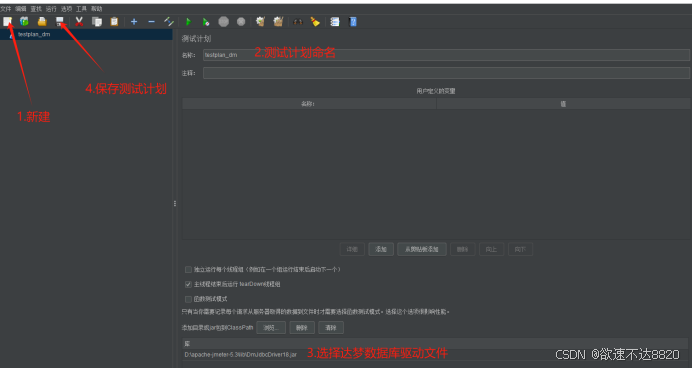692x369 pixels.
Task: Open the Templates toolbar icon
Action: click(x=24, y=21)
